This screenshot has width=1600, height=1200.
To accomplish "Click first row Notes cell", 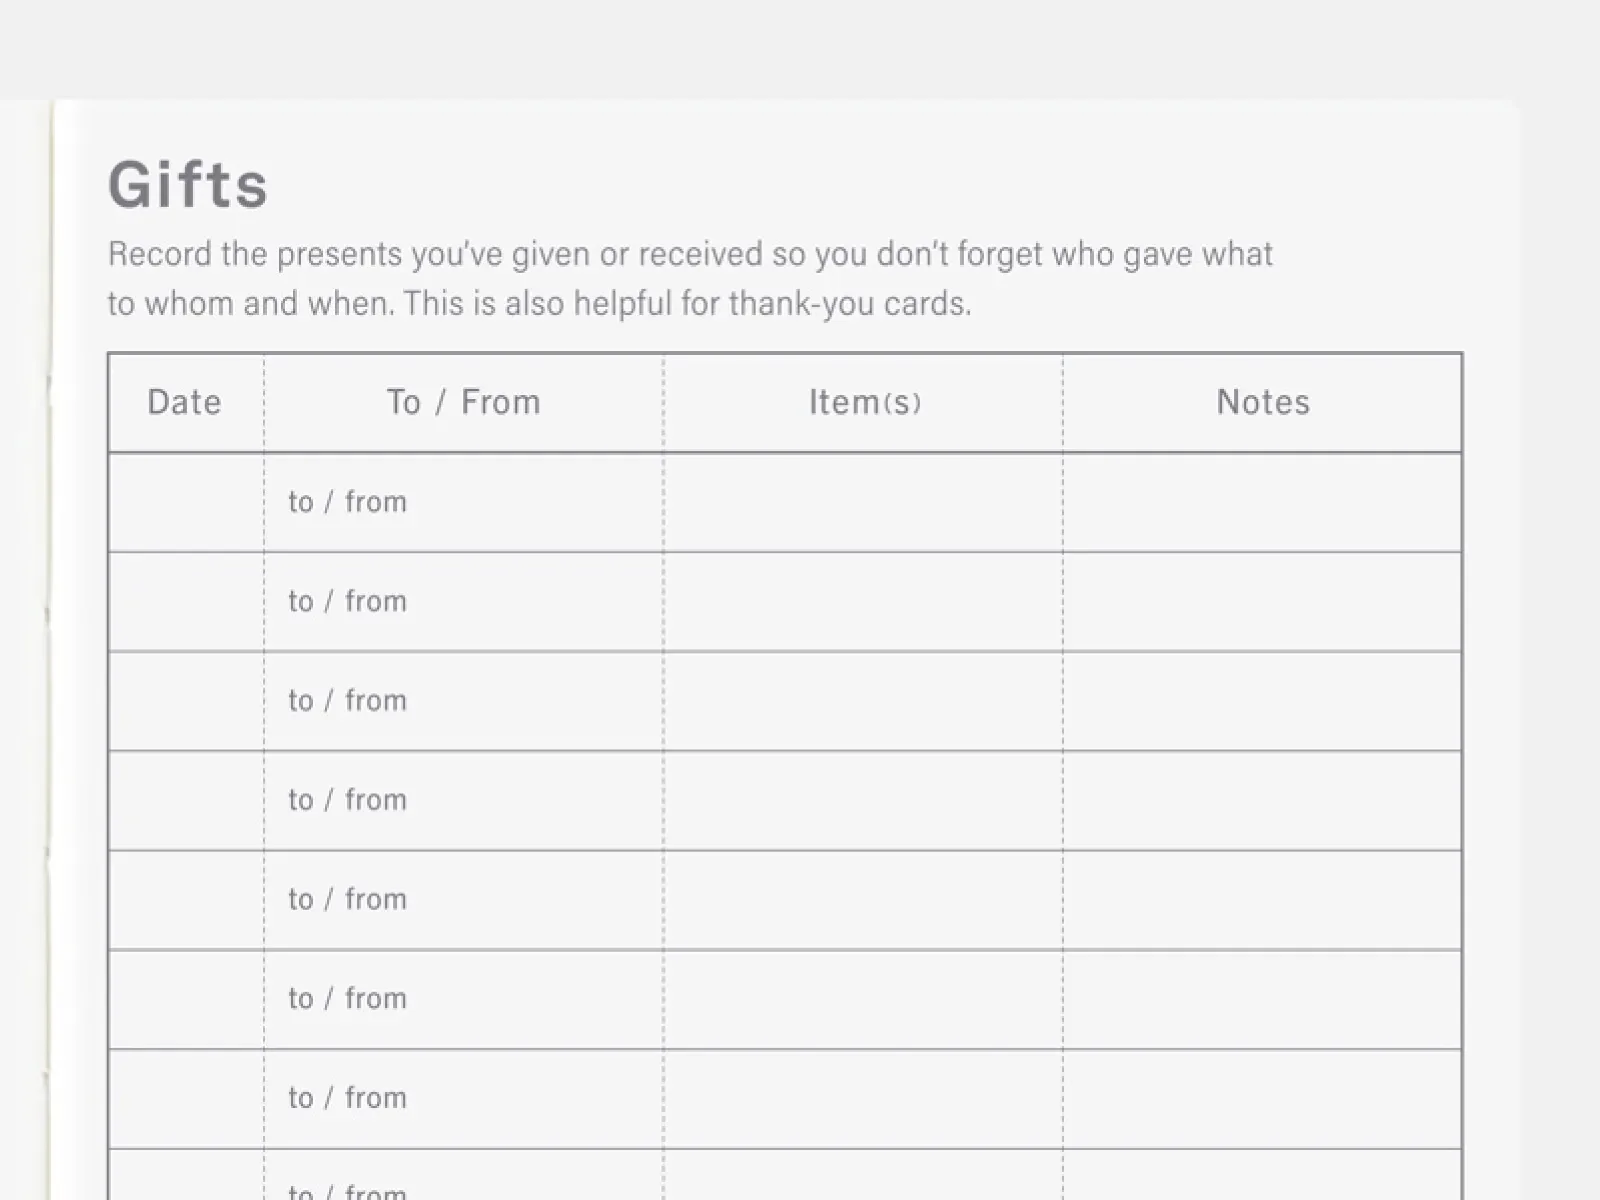I will point(1262,502).
